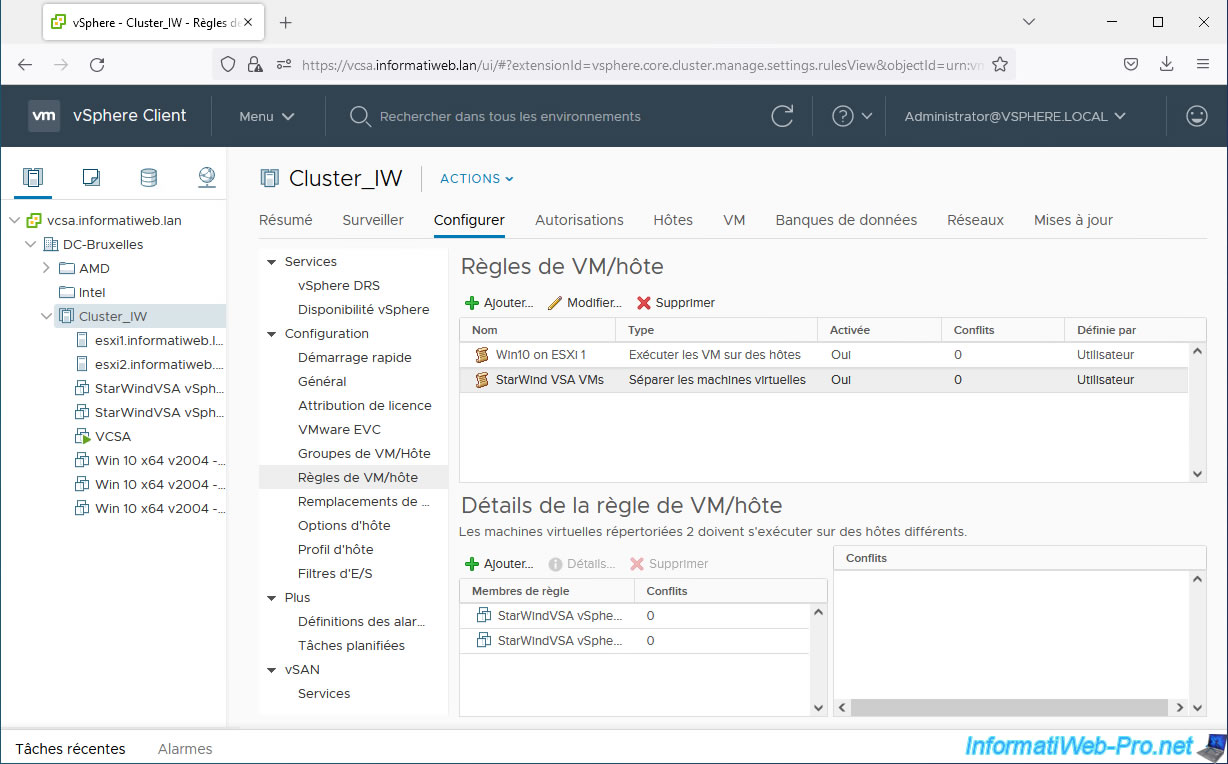Click the vSphere refresh icon in header
Image resolution: width=1228 pixels, height=764 pixels.
(x=782, y=116)
